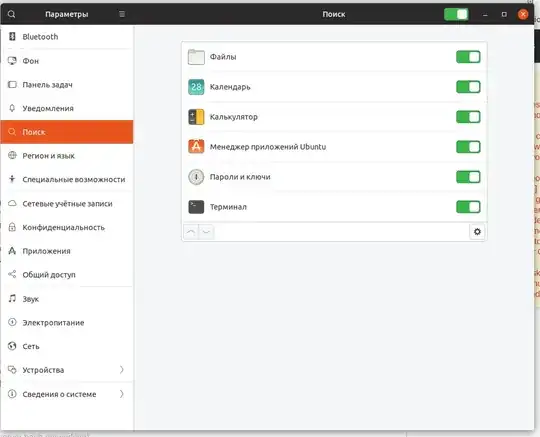Select the Калькулятор row in list
The height and width of the screenshot is (437, 540).
(x=334, y=117)
